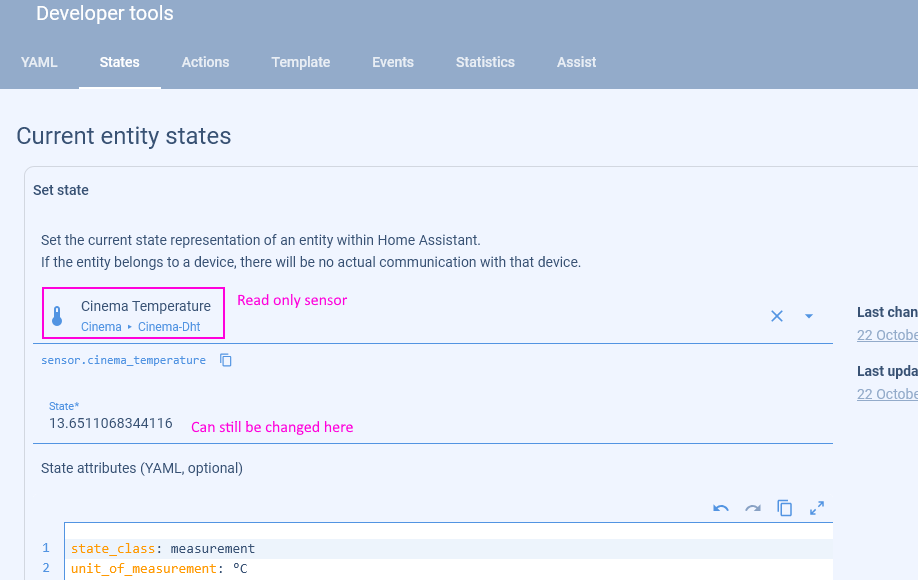Copy the sensor.cinema_temperature entity ID

226,360
